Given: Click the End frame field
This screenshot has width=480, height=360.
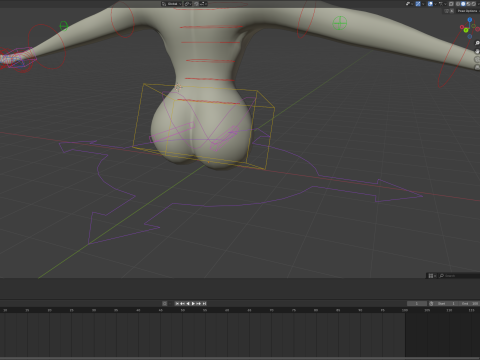Looking at the screenshot, I should 469,304.
